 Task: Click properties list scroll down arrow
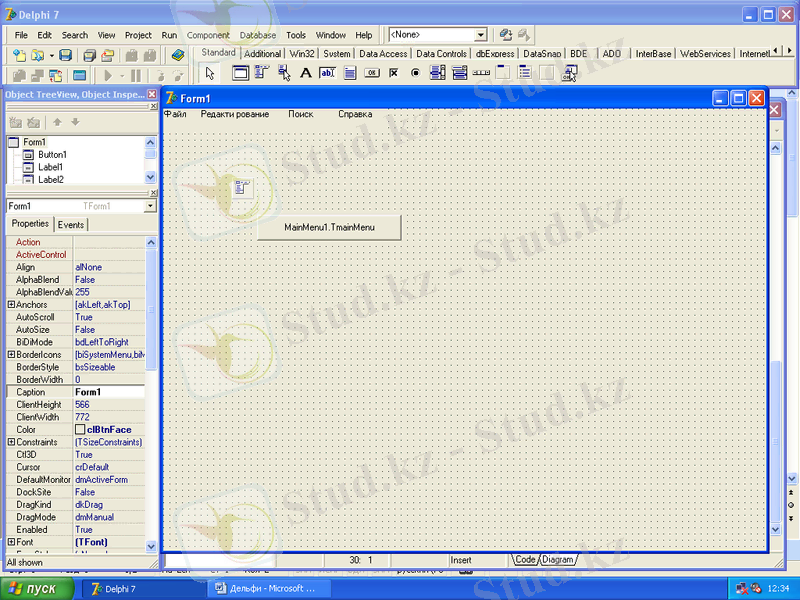[x=151, y=546]
